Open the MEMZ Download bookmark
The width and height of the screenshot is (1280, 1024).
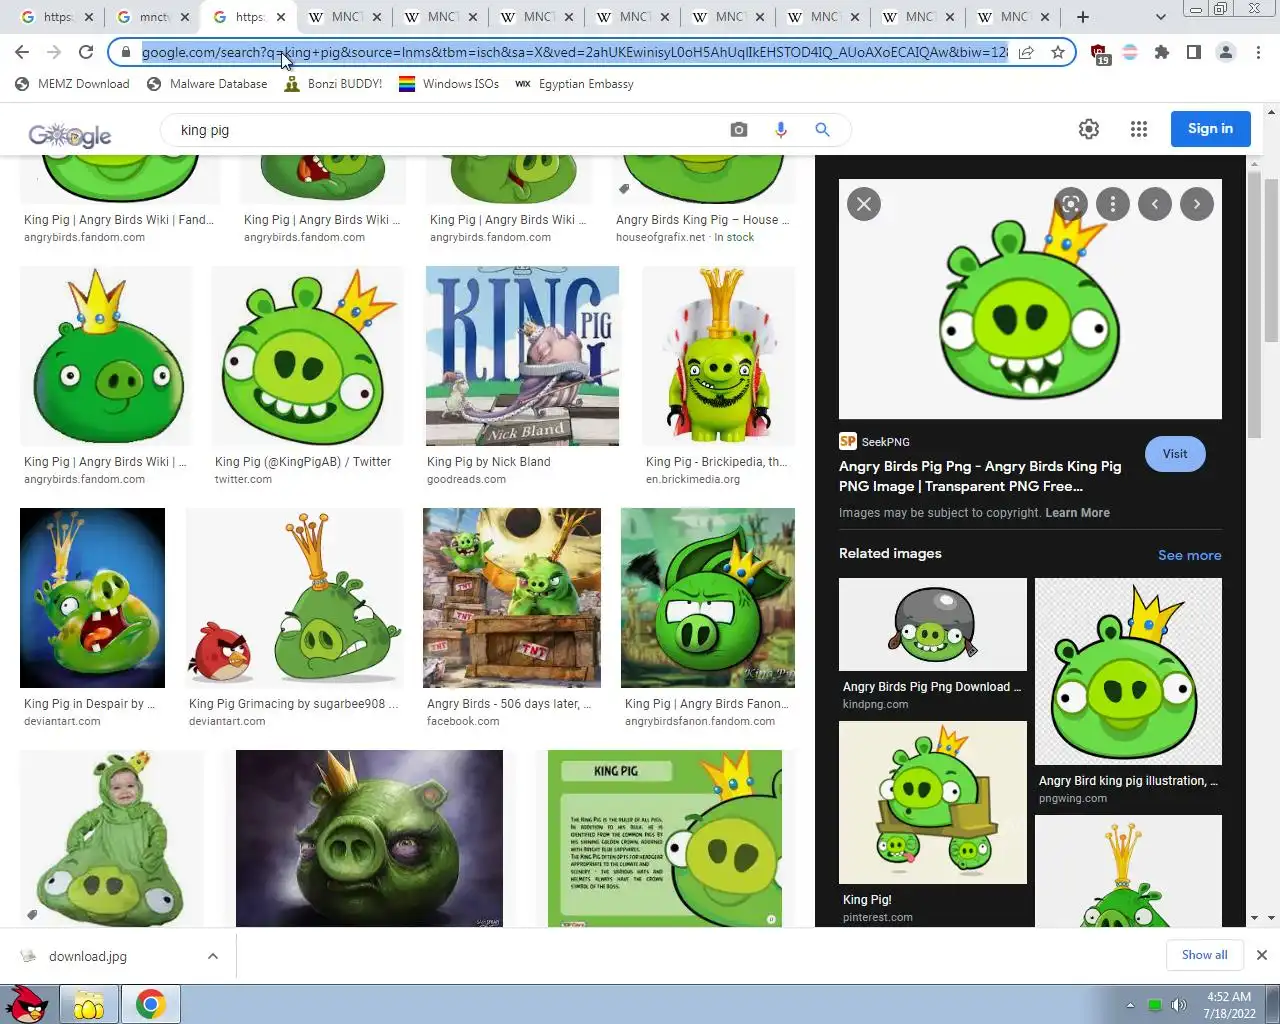click(x=72, y=84)
